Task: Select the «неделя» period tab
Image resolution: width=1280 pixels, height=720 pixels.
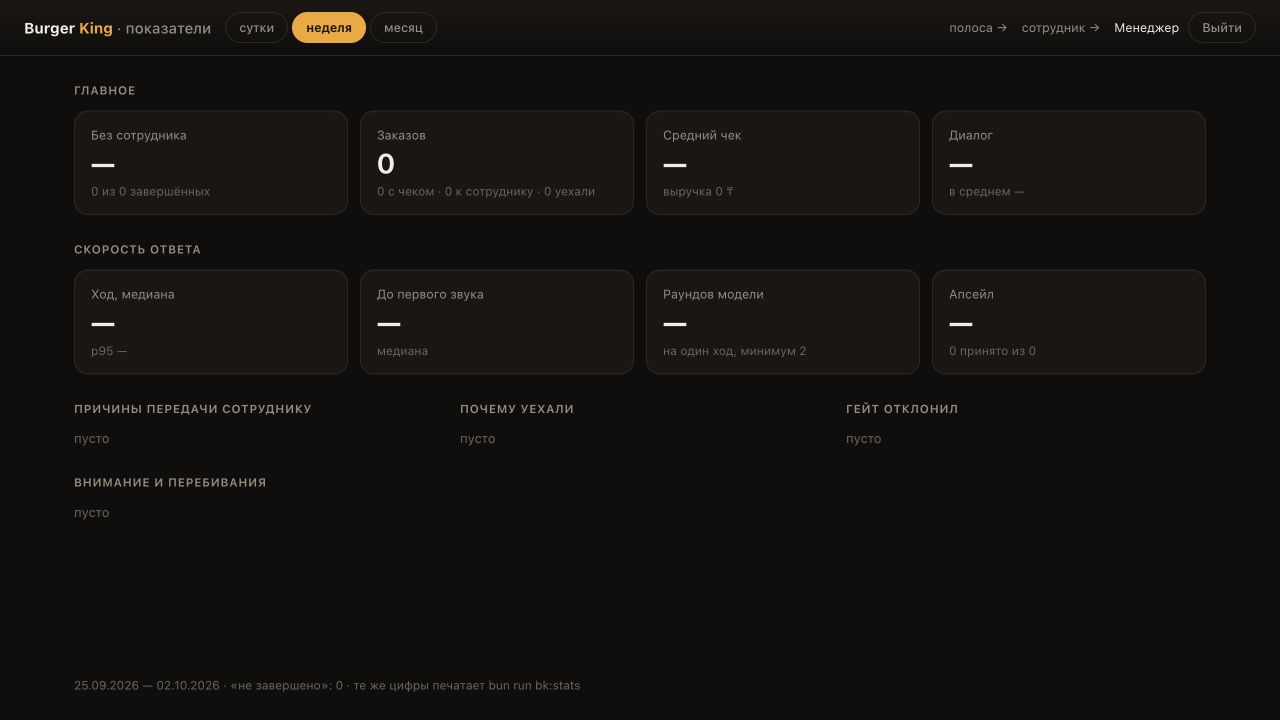Action: tap(329, 28)
